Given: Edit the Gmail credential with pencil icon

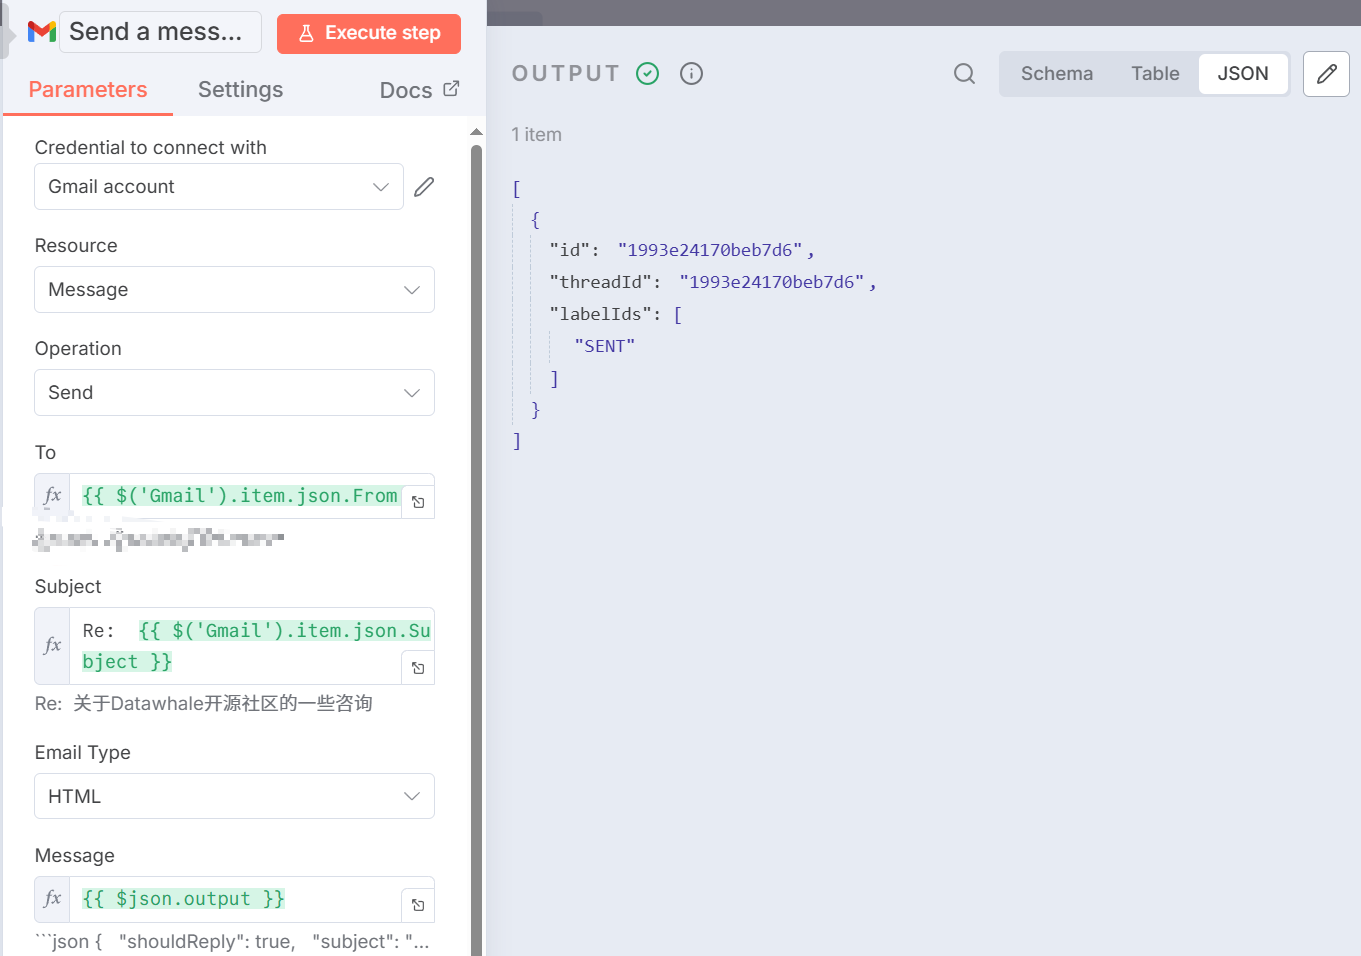Looking at the screenshot, I should 424,187.
